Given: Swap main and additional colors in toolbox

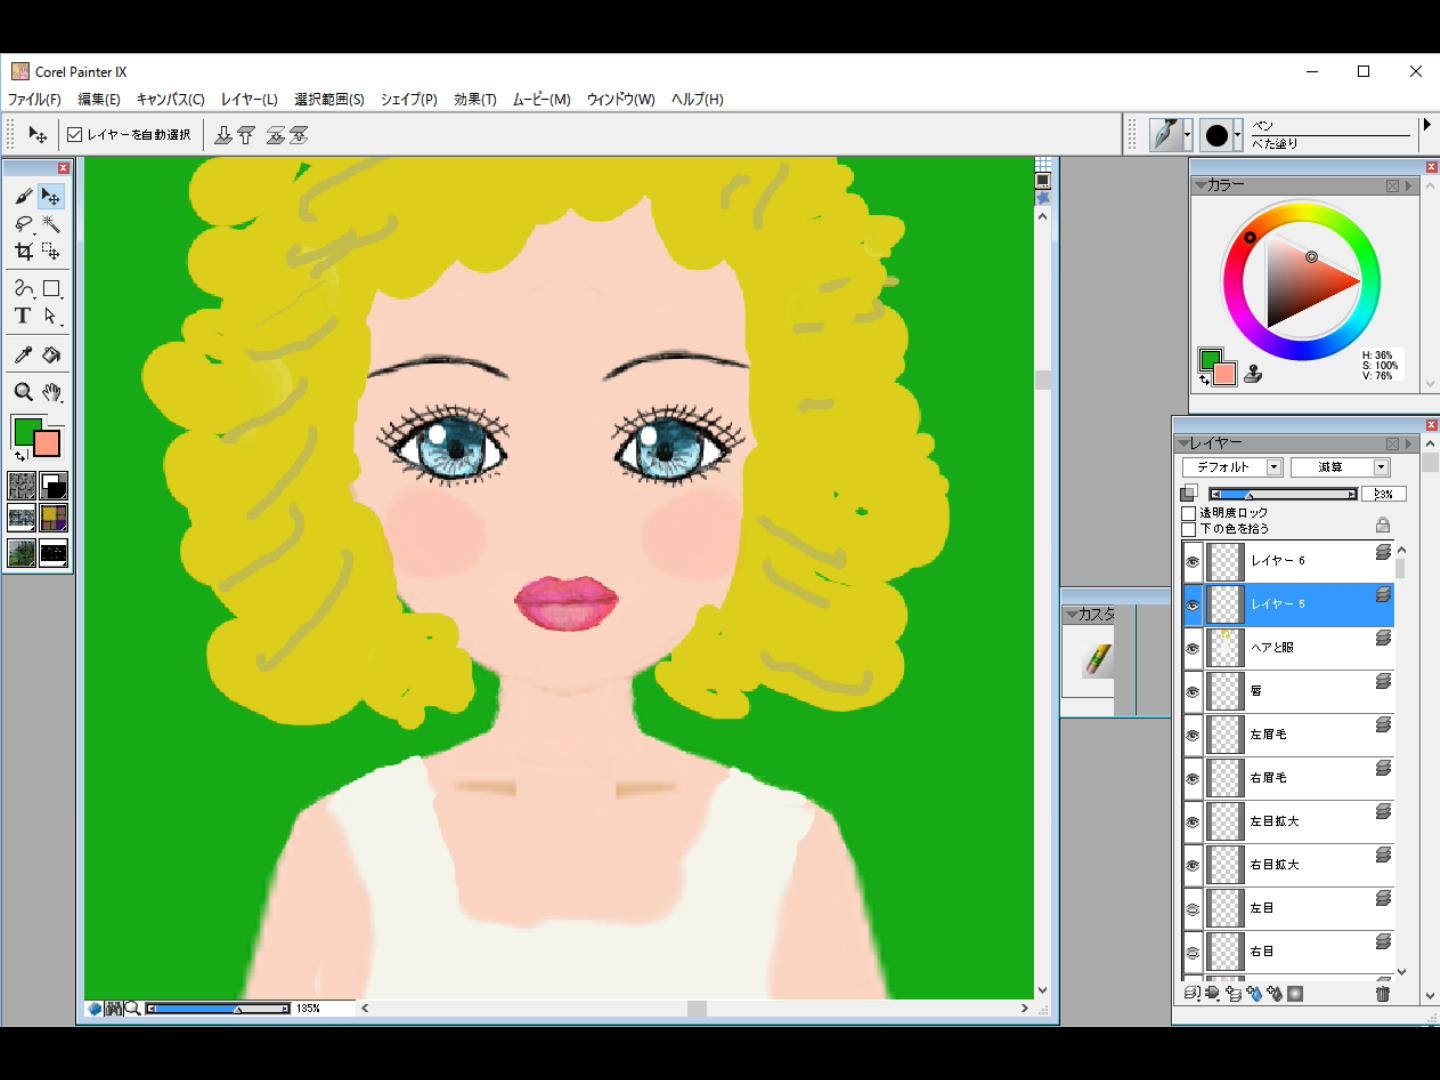Looking at the screenshot, I should pyautogui.click(x=19, y=455).
